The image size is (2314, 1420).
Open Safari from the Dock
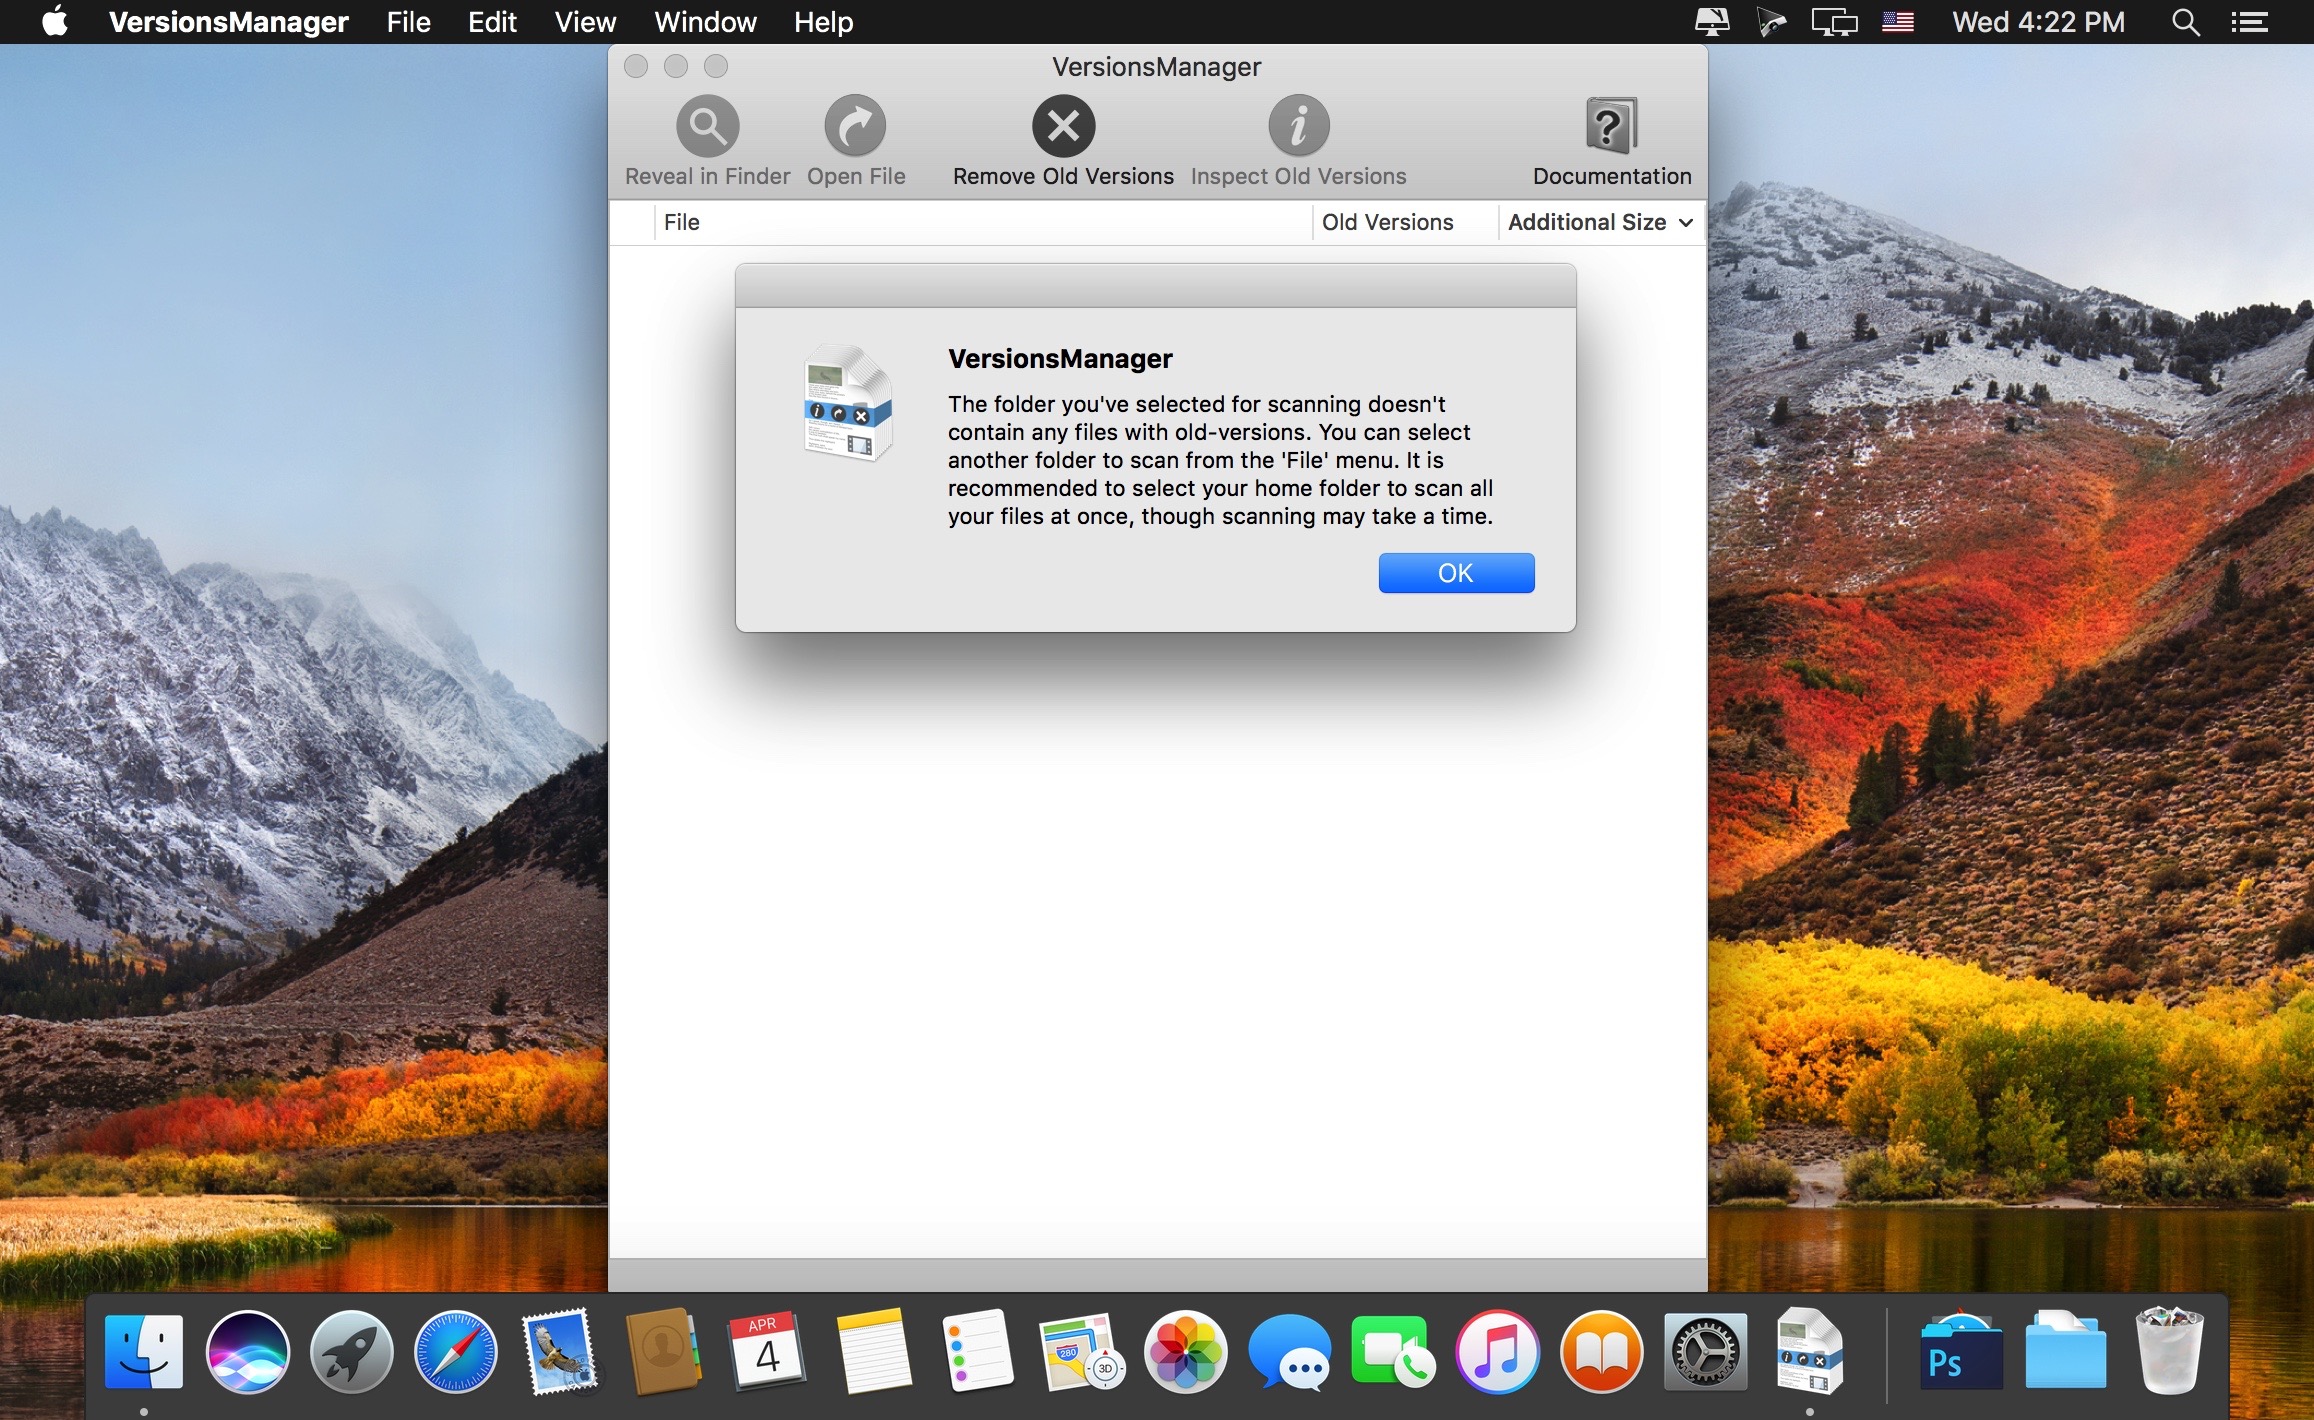pyautogui.click(x=456, y=1353)
